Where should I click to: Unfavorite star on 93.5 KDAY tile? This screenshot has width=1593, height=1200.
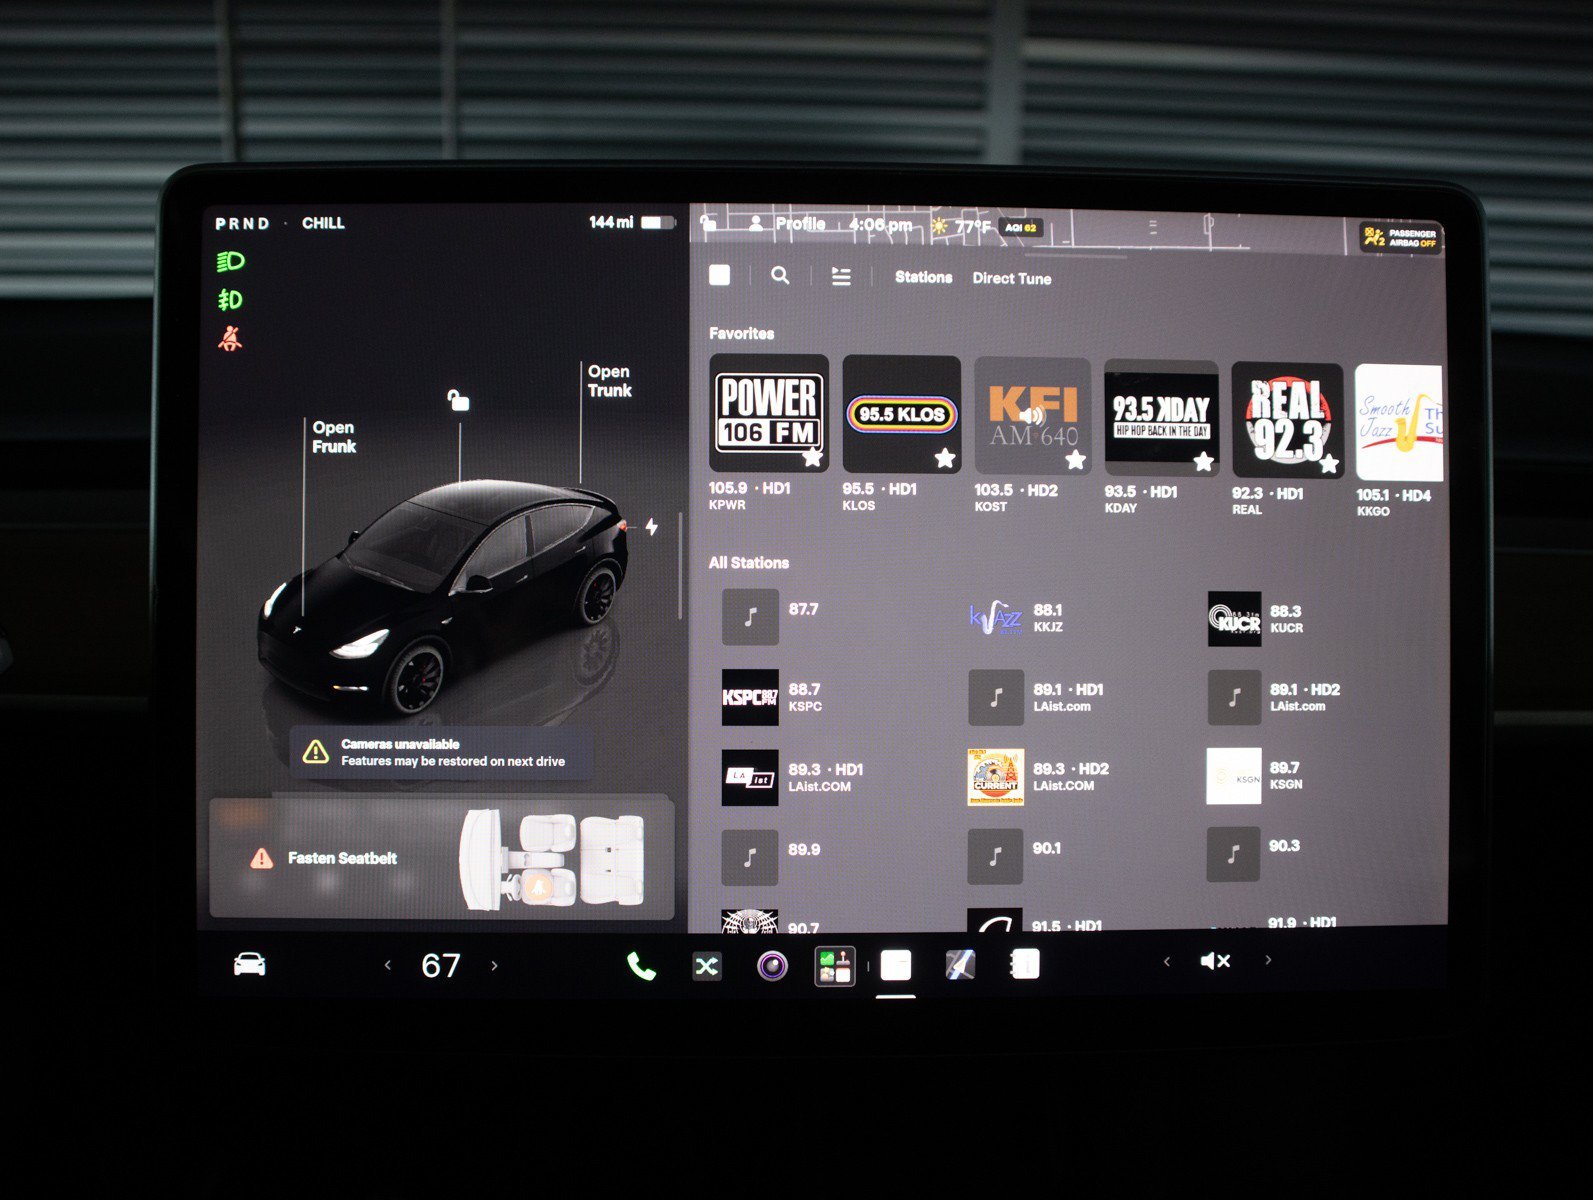click(1203, 462)
